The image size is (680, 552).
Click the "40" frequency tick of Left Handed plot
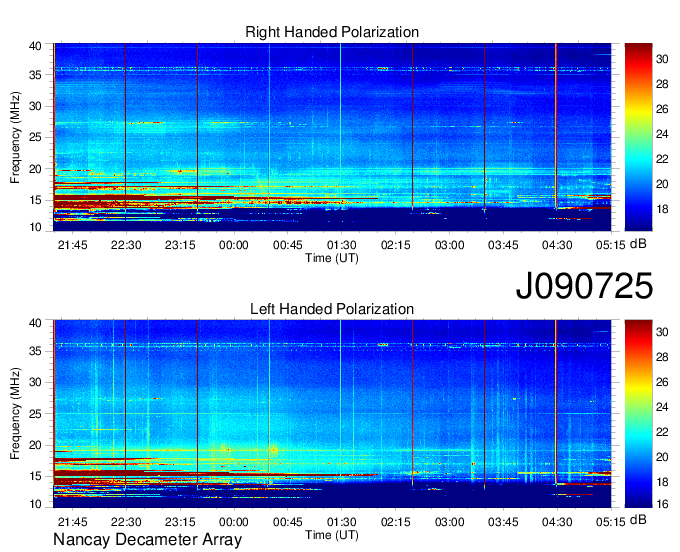35,323
